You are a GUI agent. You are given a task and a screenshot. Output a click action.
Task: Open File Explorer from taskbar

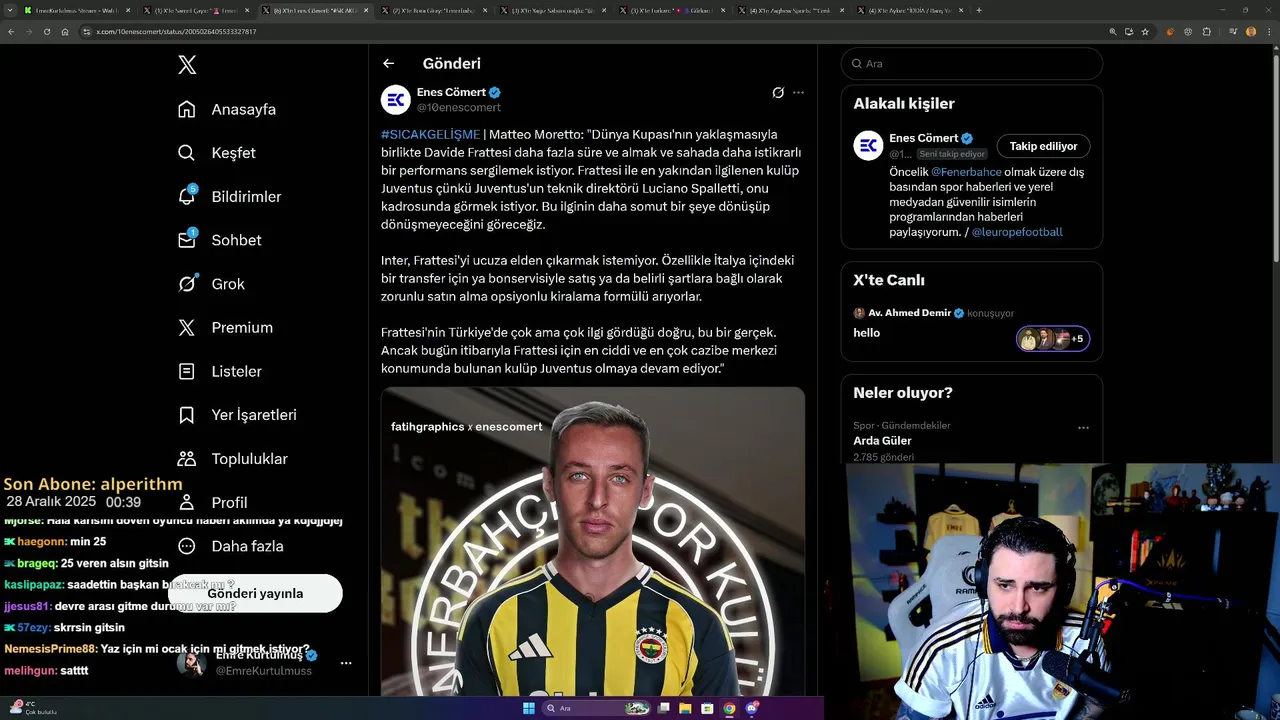pos(686,708)
